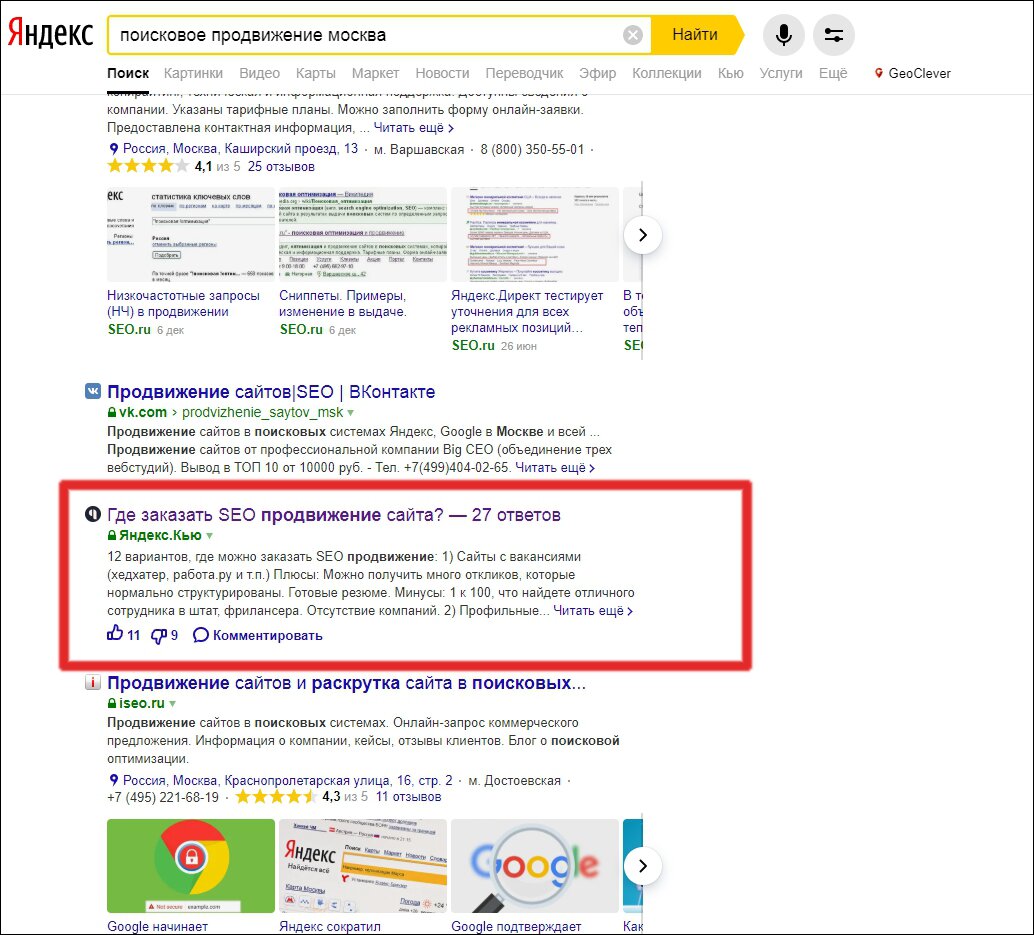Screen dimensions: 1034x935
Task: Click Низкочастотные запросы (НЧ) в продвижении caption
Action: pos(183,303)
